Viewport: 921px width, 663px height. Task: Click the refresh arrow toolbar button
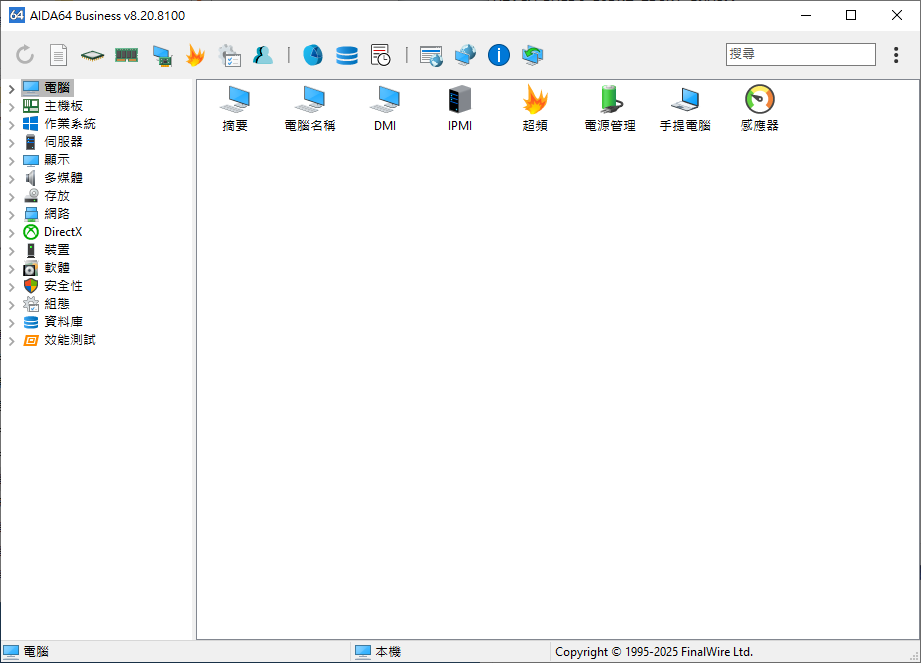click(25, 55)
